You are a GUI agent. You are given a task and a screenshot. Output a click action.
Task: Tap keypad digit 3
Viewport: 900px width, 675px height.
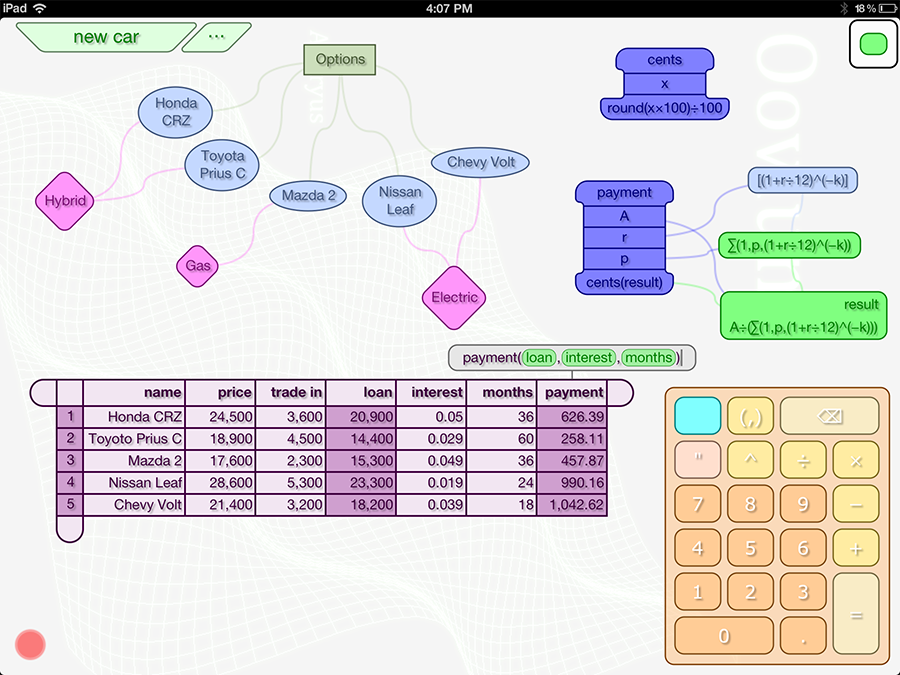click(x=803, y=592)
